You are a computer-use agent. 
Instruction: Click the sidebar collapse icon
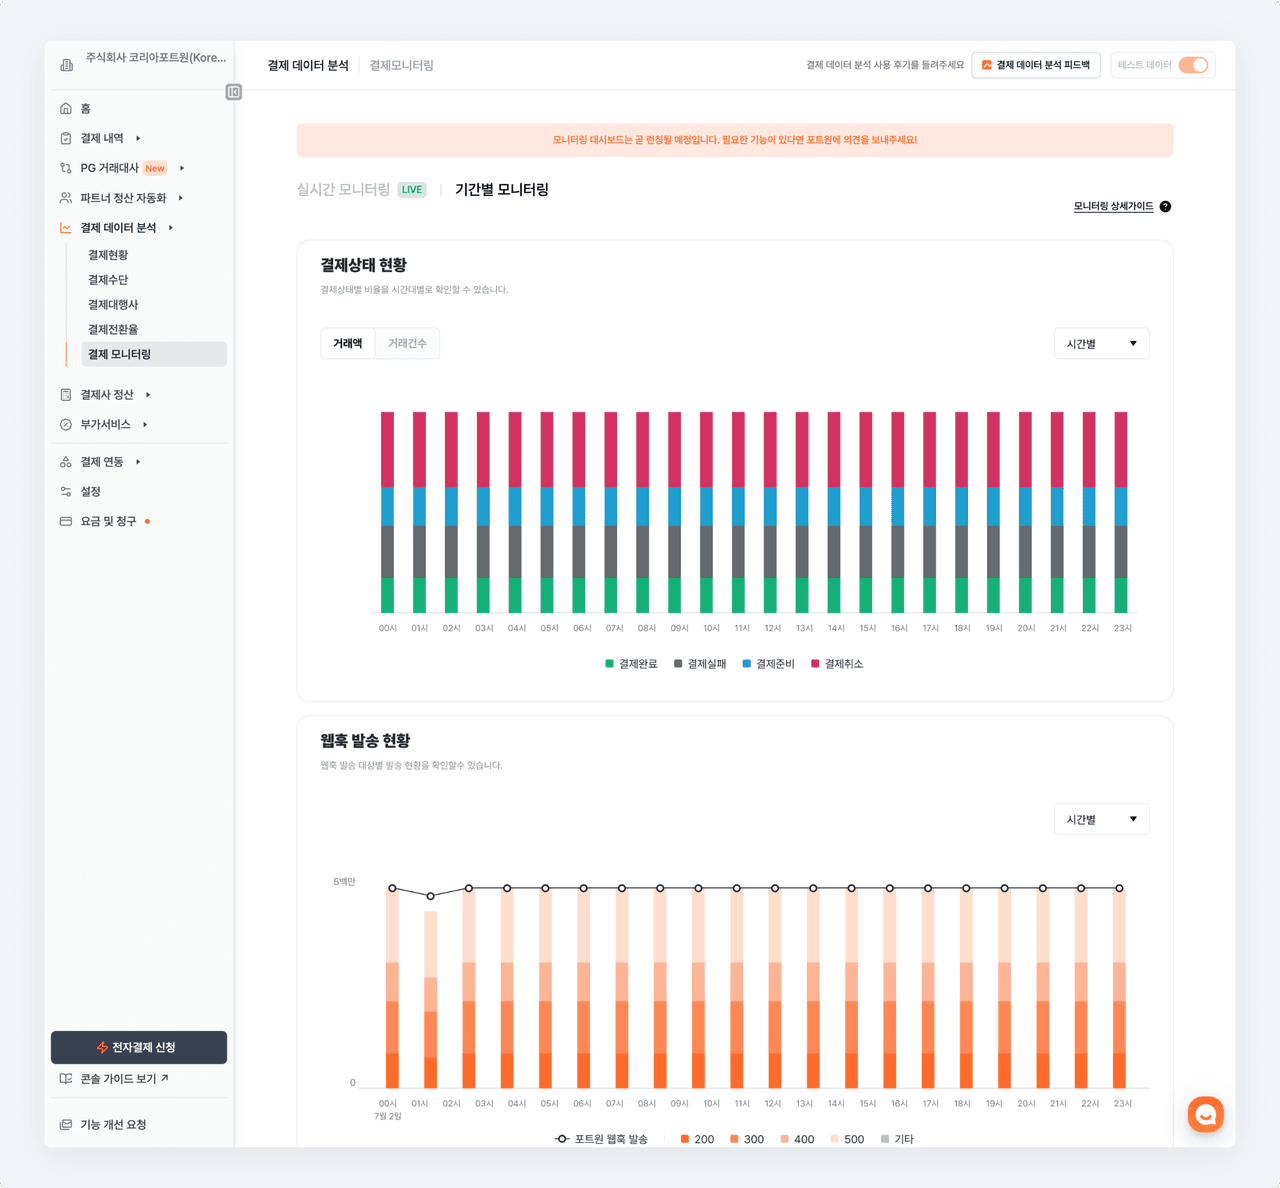click(x=233, y=92)
